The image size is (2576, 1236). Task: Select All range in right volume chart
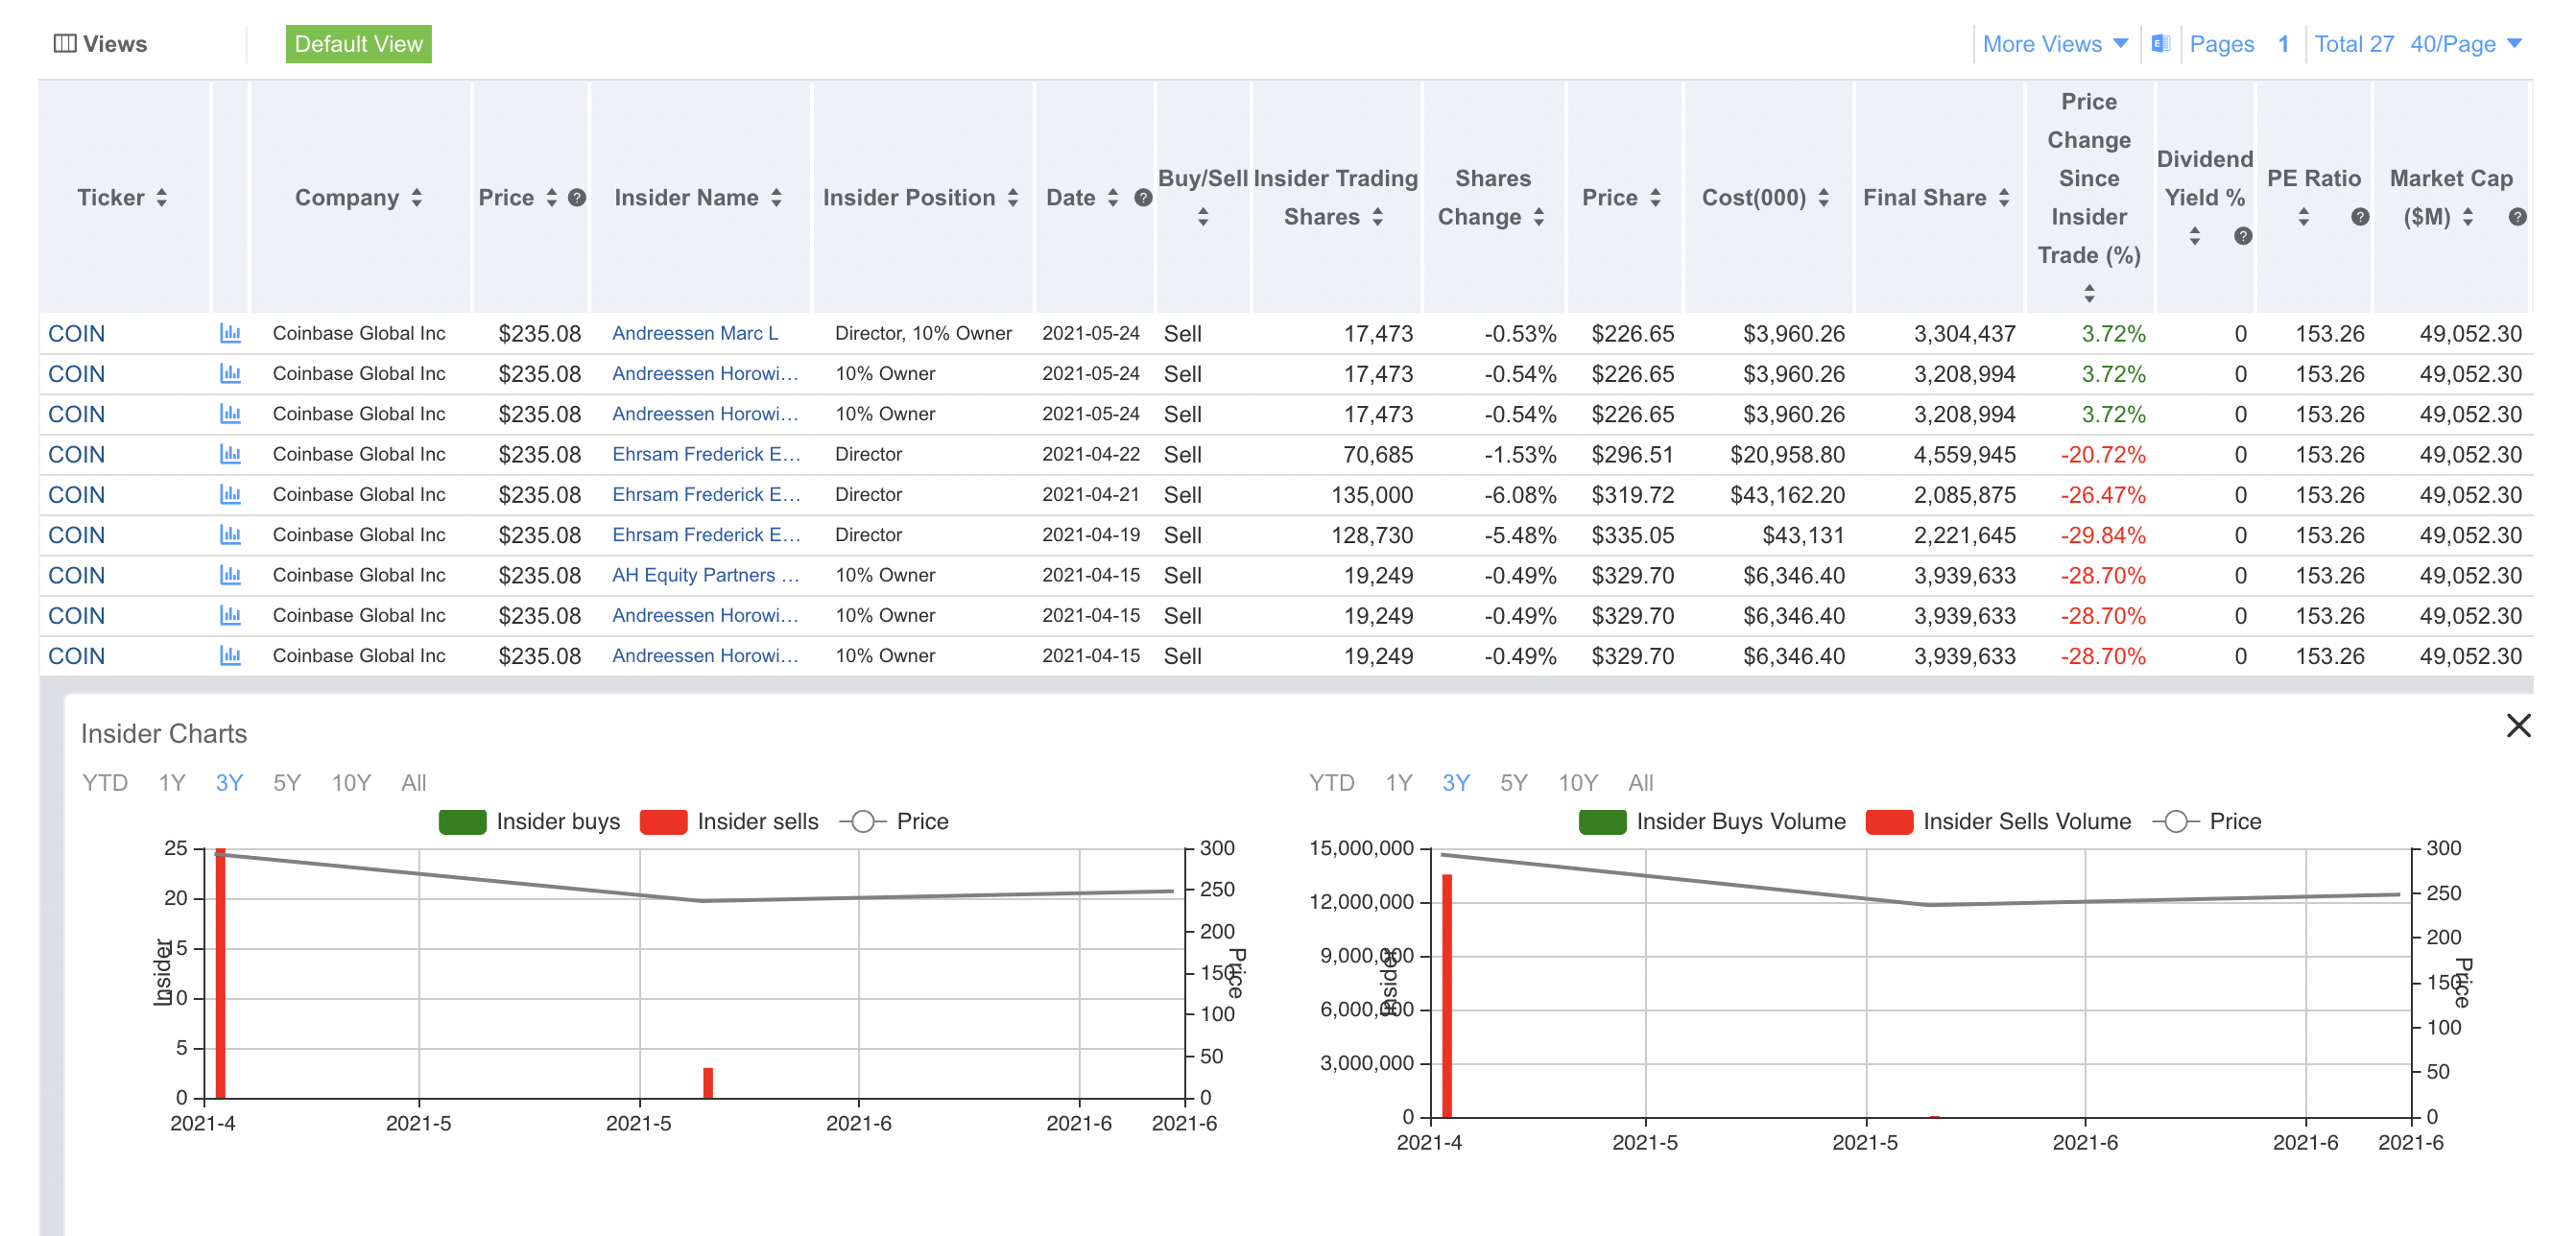[x=1641, y=783]
